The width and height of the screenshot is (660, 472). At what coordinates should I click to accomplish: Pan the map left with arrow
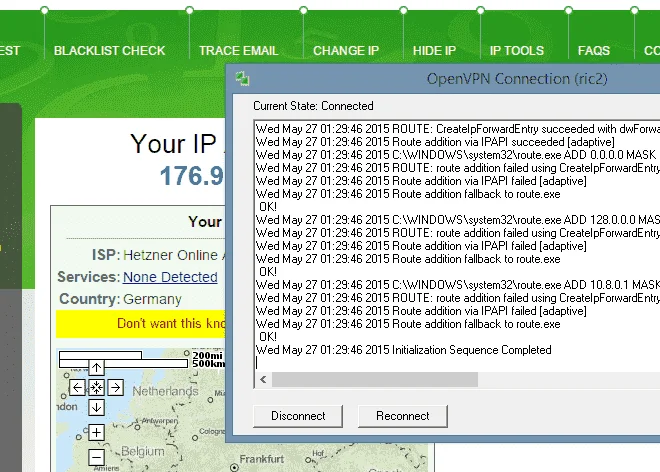[77, 387]
